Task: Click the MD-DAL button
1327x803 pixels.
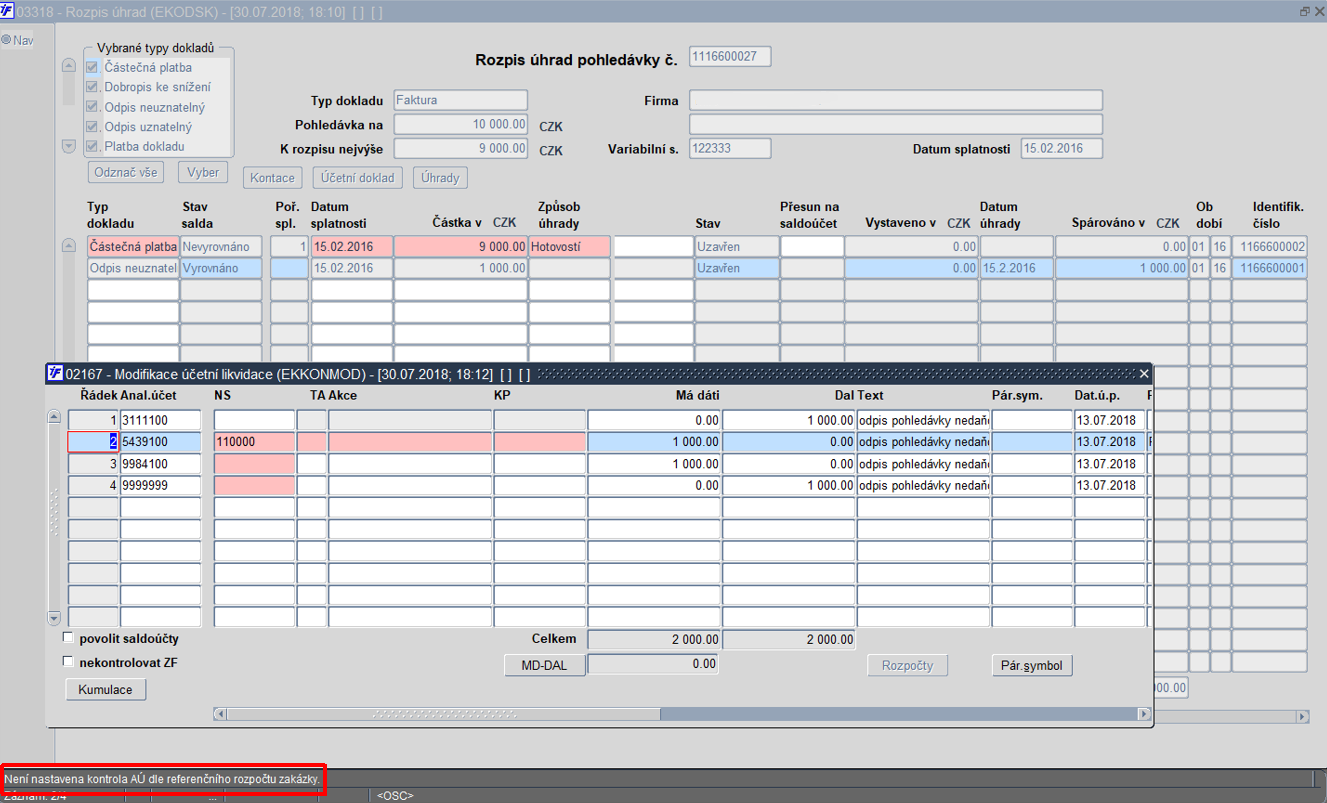Action: click(x=545, y=664)
